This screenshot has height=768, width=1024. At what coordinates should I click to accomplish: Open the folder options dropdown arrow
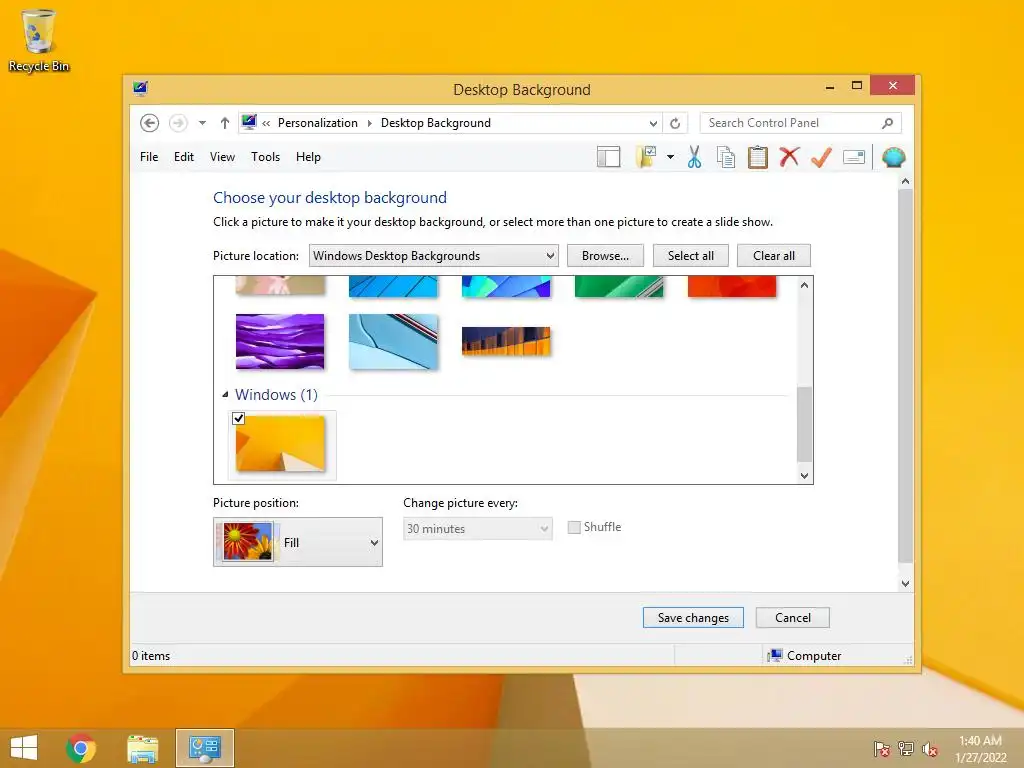[x=670, y=157]
